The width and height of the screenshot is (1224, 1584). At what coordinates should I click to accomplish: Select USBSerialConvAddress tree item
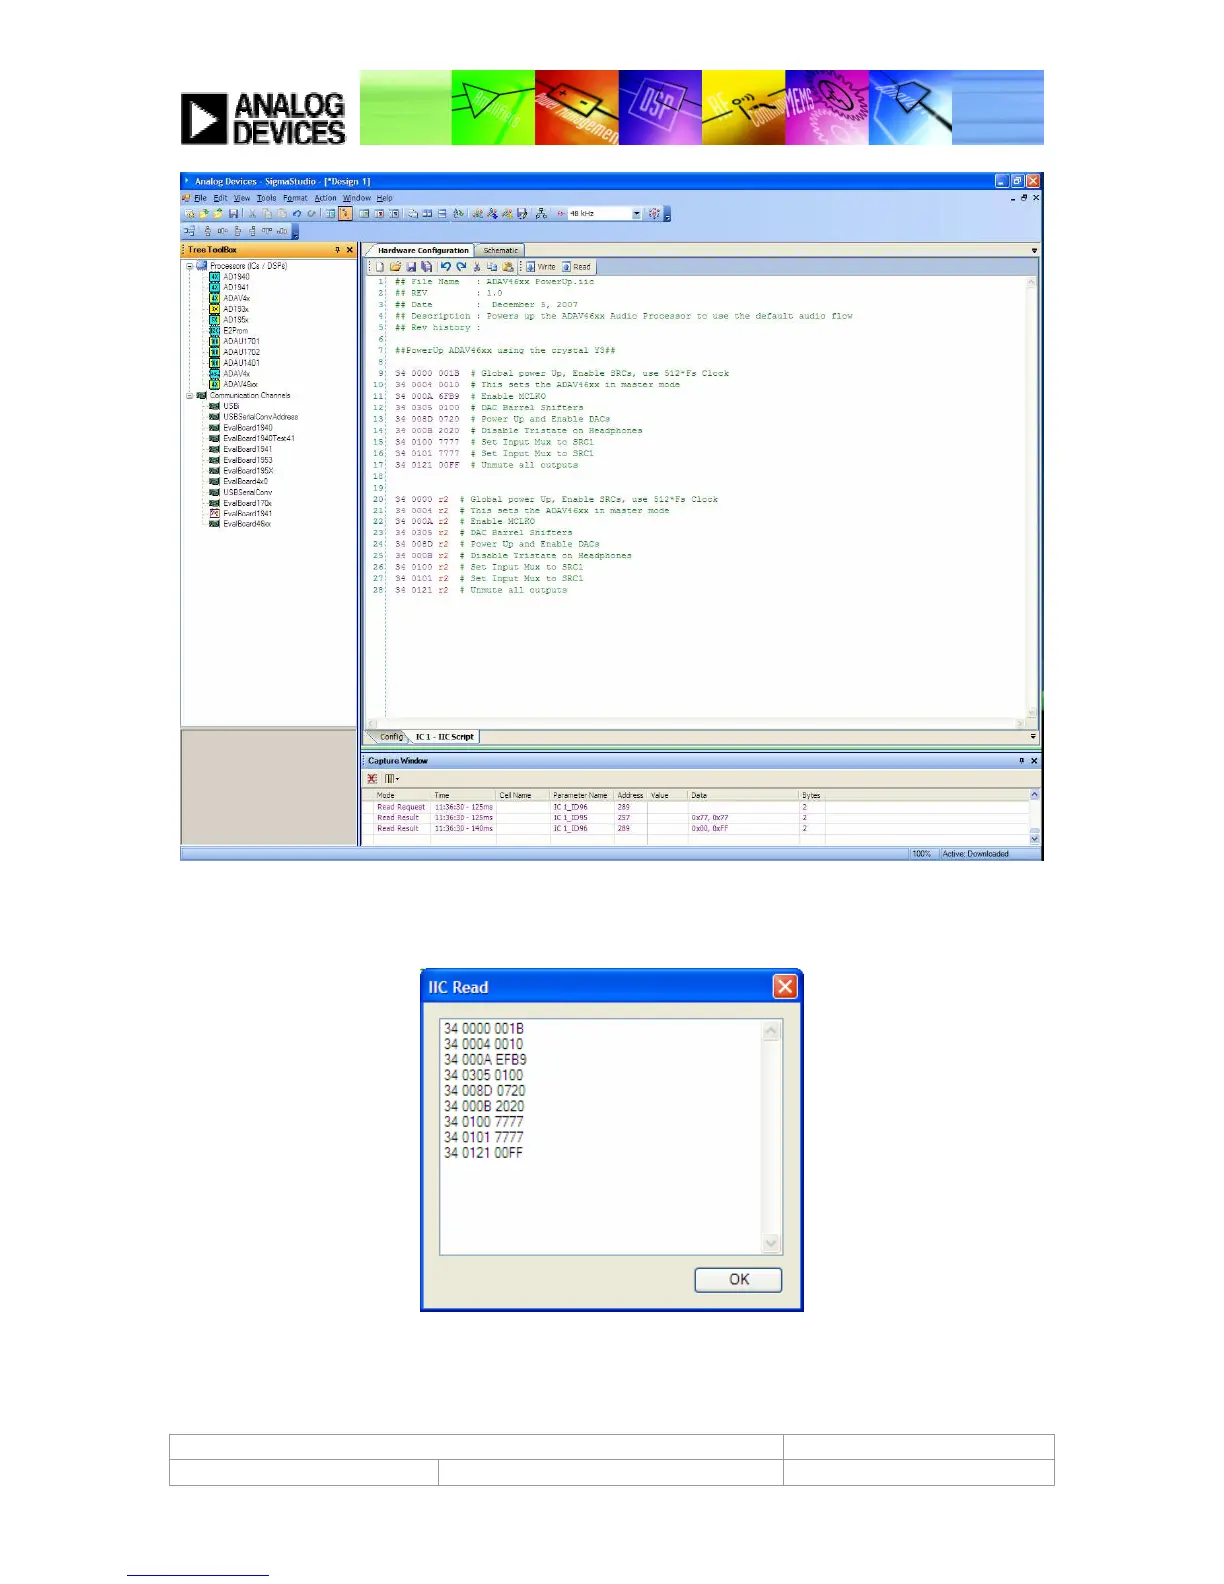pos(260,417)
